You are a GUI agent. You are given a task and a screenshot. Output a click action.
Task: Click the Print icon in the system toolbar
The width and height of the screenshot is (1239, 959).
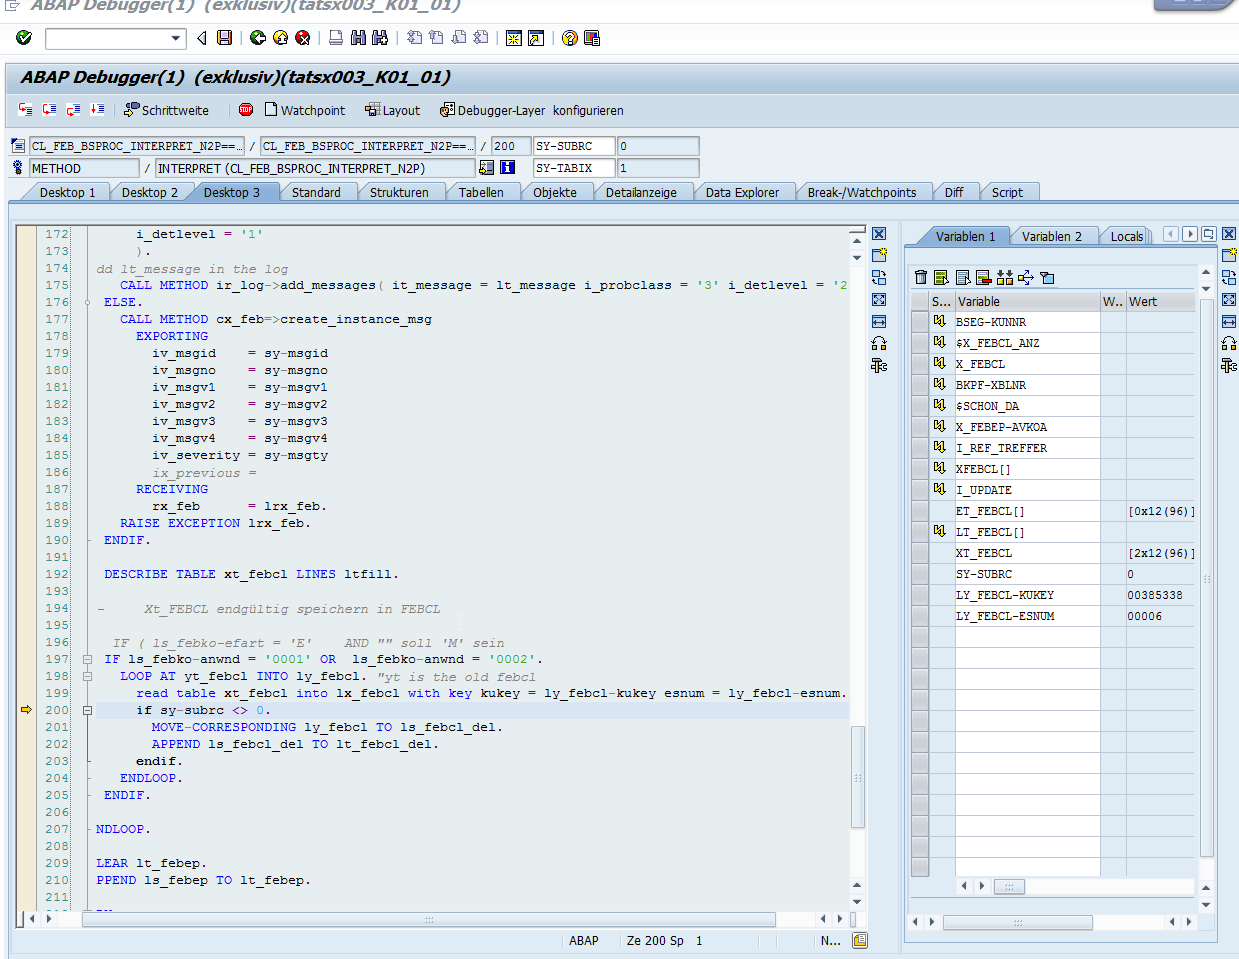[336, 38]
